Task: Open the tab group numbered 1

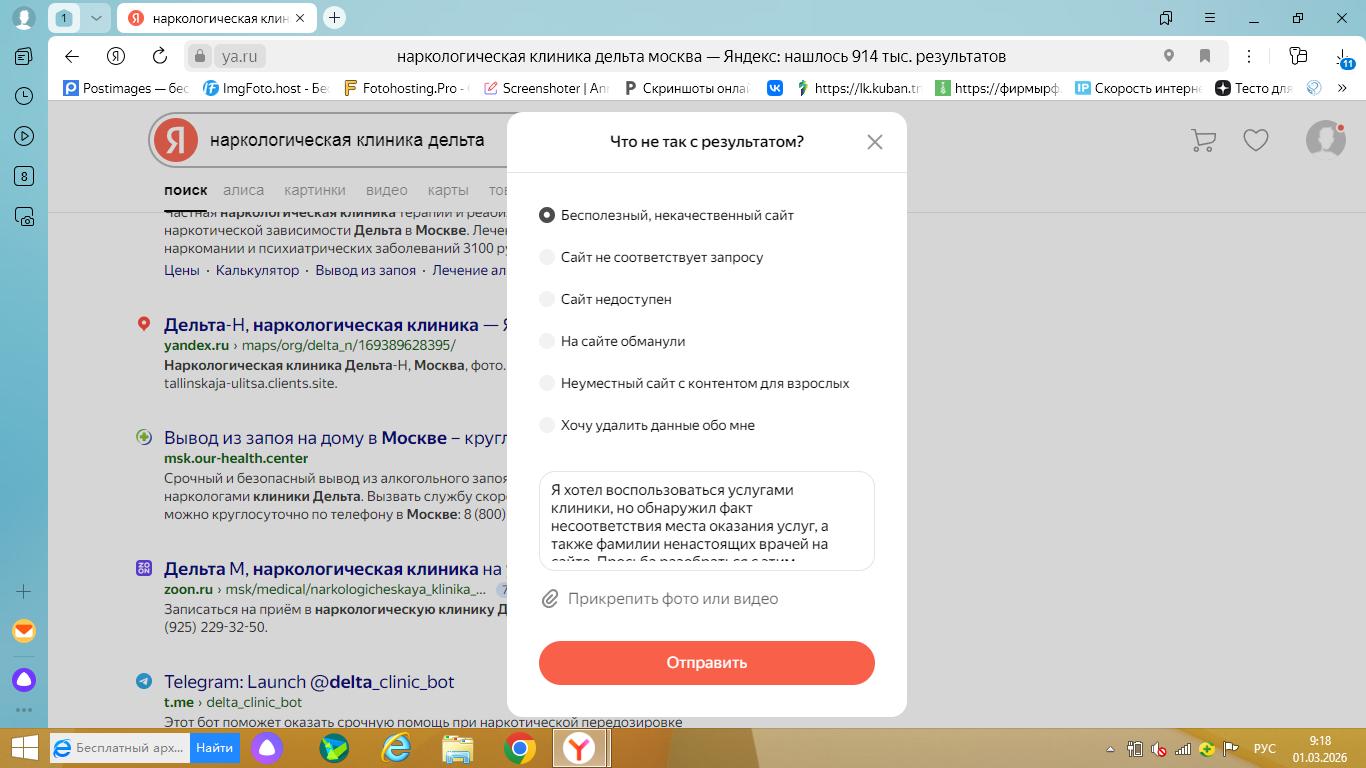Action: point(64,18)
